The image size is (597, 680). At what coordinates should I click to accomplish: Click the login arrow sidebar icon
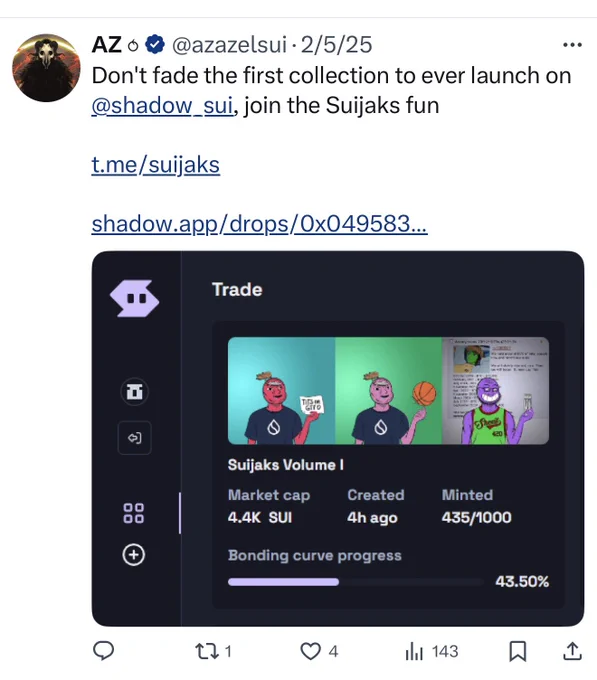click(134, 438)
